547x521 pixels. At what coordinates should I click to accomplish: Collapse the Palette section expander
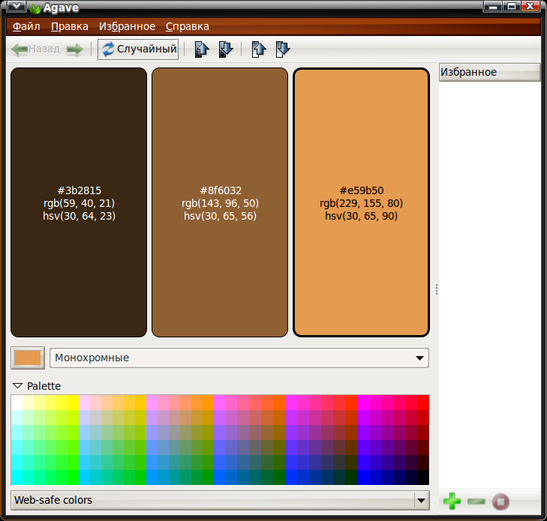pos(17,386)
